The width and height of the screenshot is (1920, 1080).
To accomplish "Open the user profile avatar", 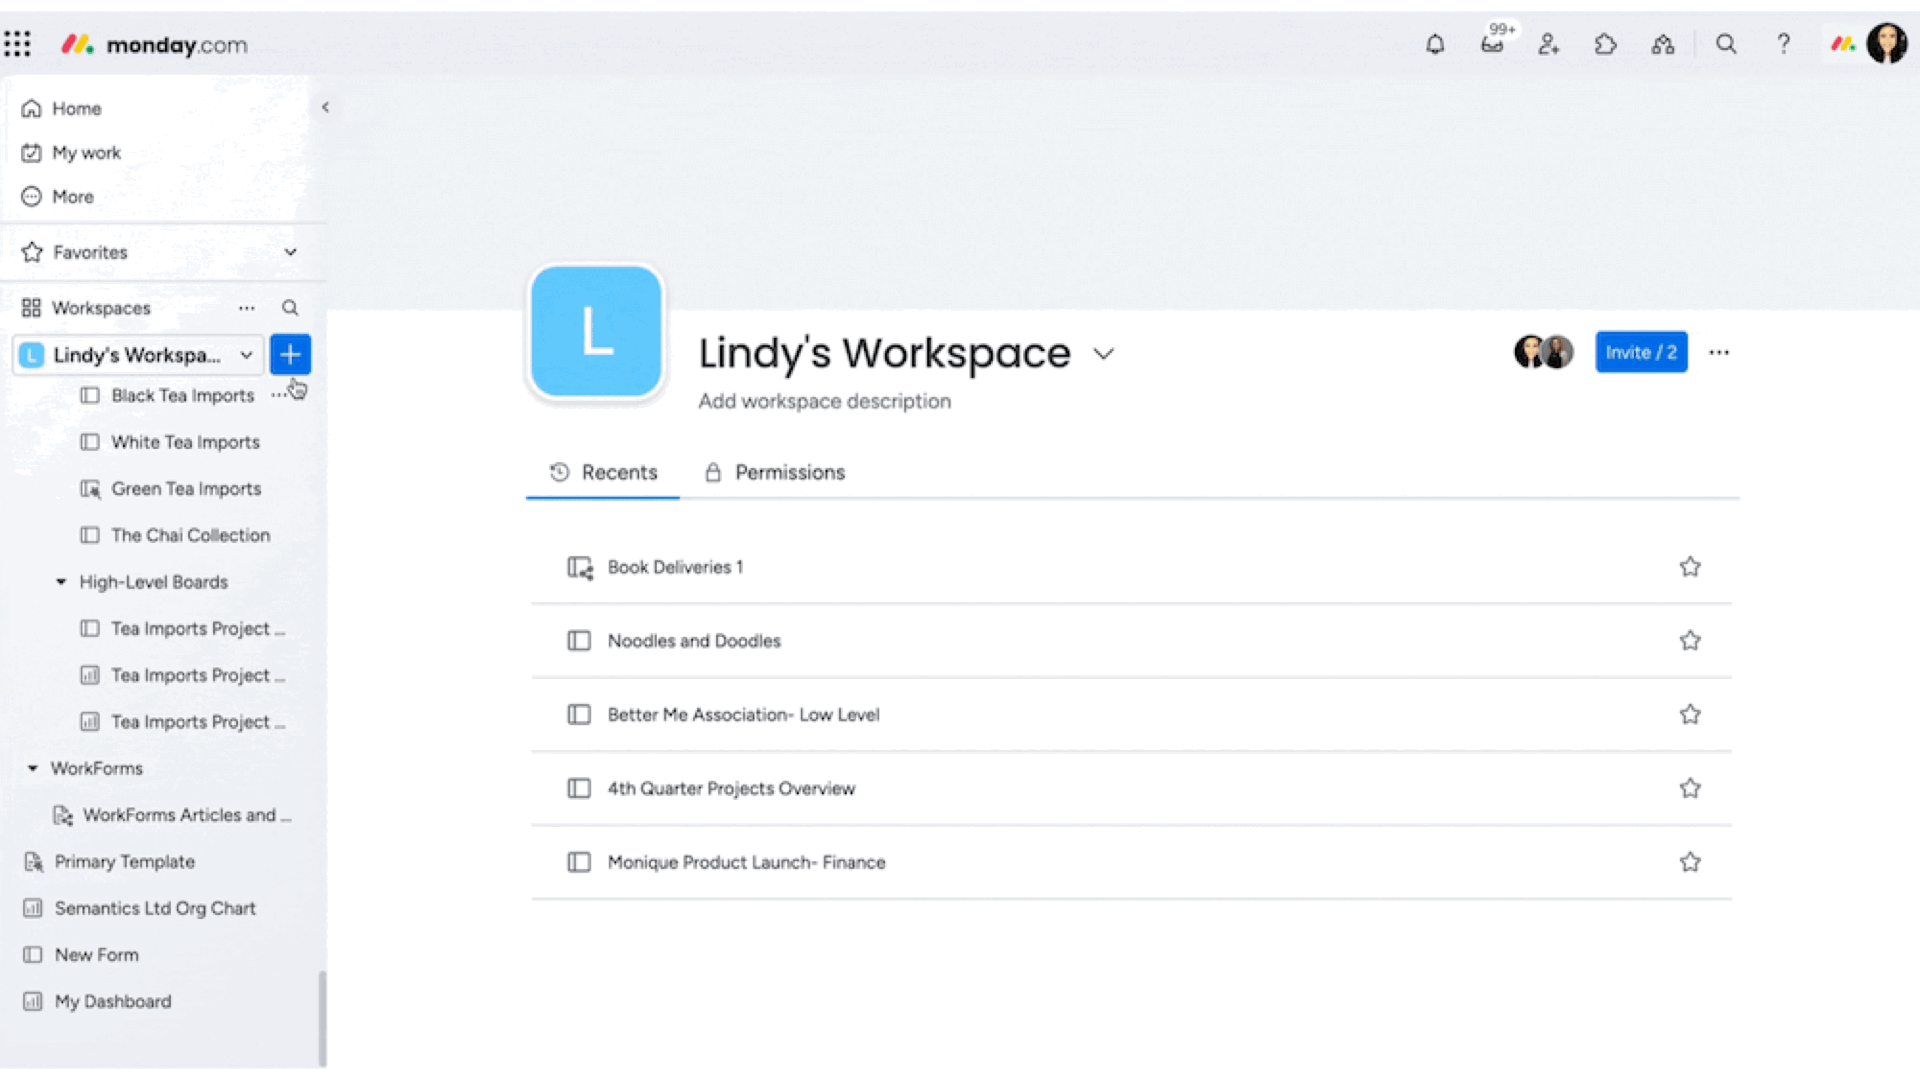I will tap(1887, 44).
